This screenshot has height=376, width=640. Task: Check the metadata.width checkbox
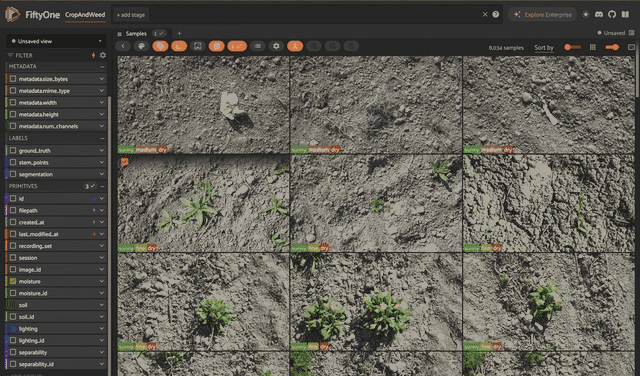click(x=13, y=102)
